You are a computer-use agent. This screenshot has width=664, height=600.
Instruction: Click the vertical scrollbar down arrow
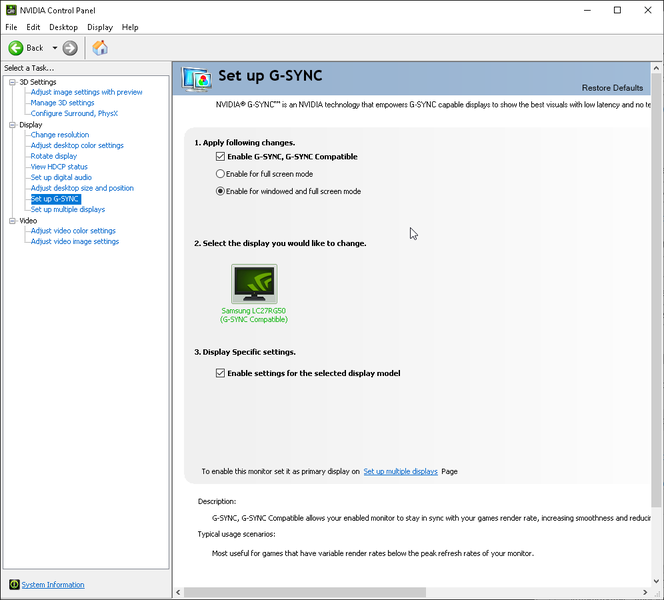point(656,581)
